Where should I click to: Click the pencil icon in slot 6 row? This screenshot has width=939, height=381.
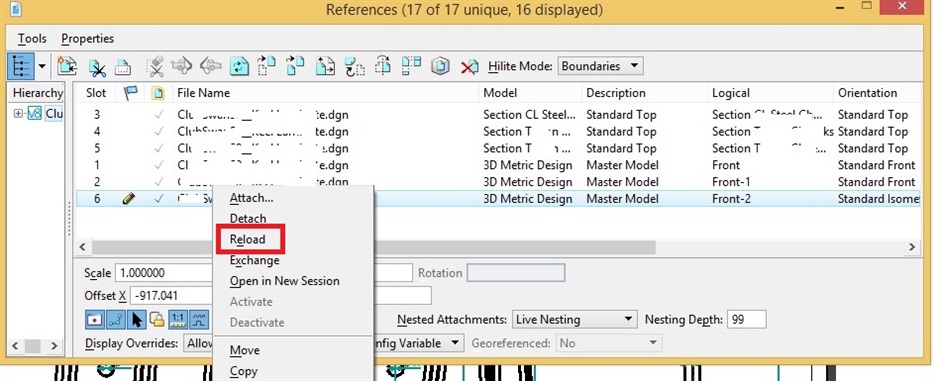click(x=128, y=199)
